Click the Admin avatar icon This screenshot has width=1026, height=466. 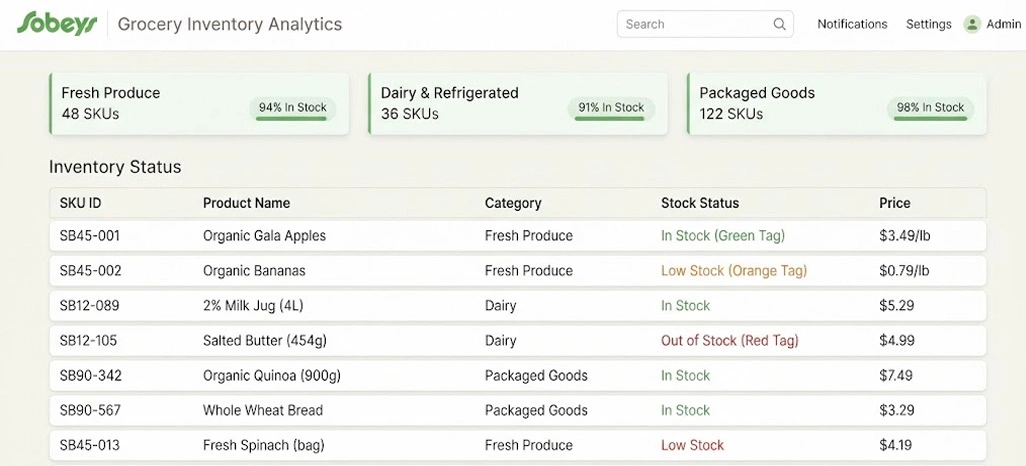[x=972, y=24]
